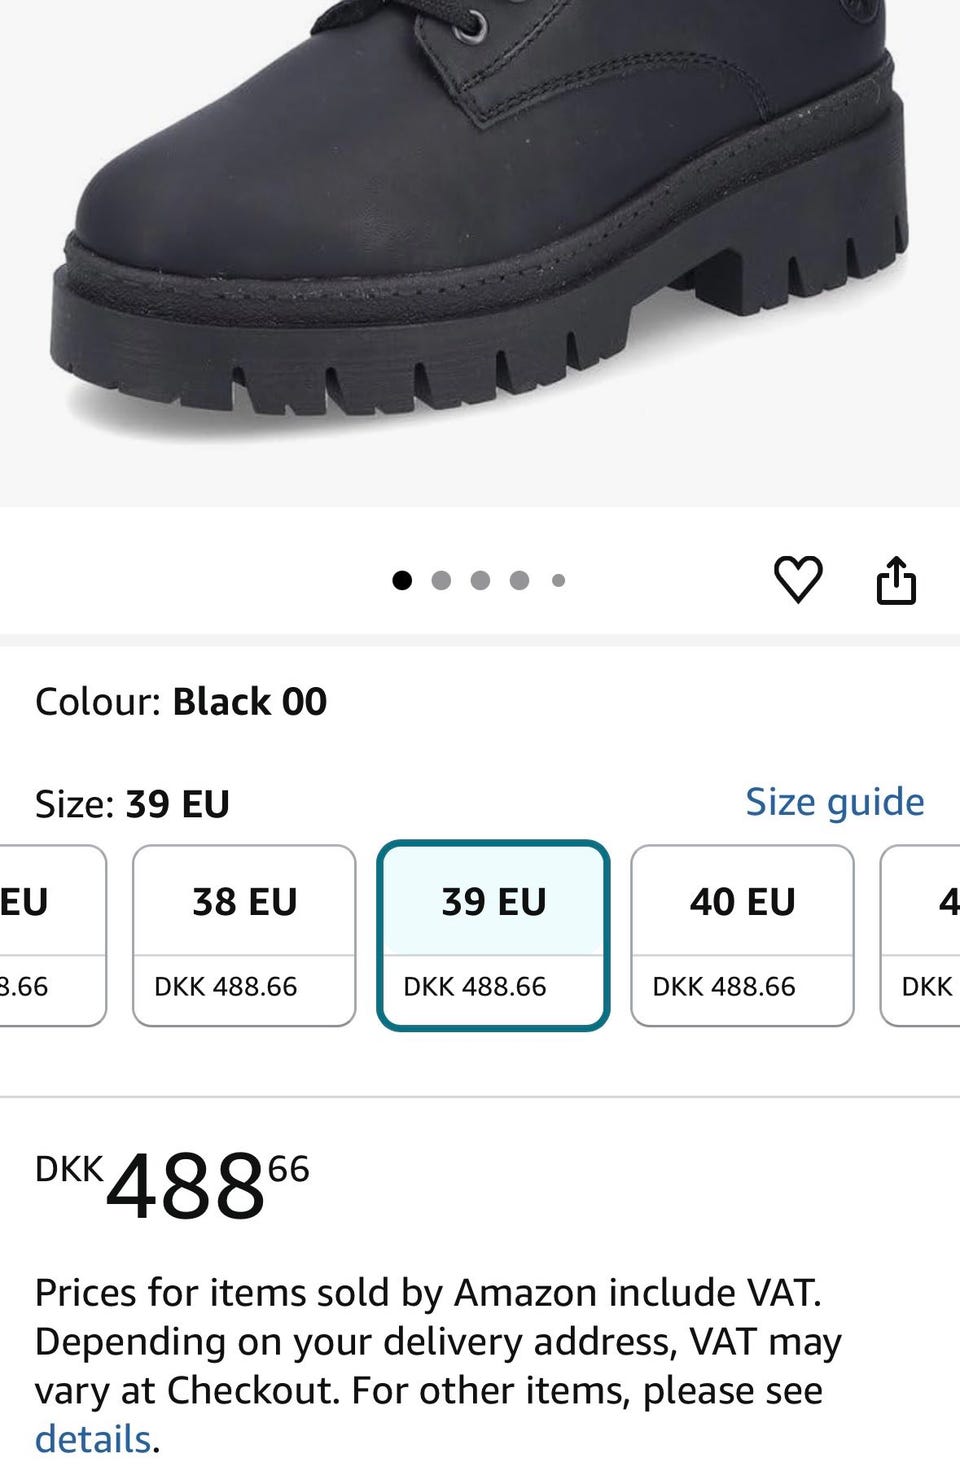Tap the Size: 39 EU heading

[x=132, y=804]
